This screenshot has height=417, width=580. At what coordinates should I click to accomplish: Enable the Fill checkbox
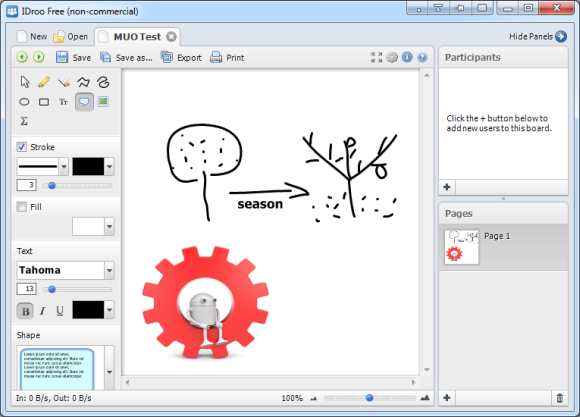21,206
